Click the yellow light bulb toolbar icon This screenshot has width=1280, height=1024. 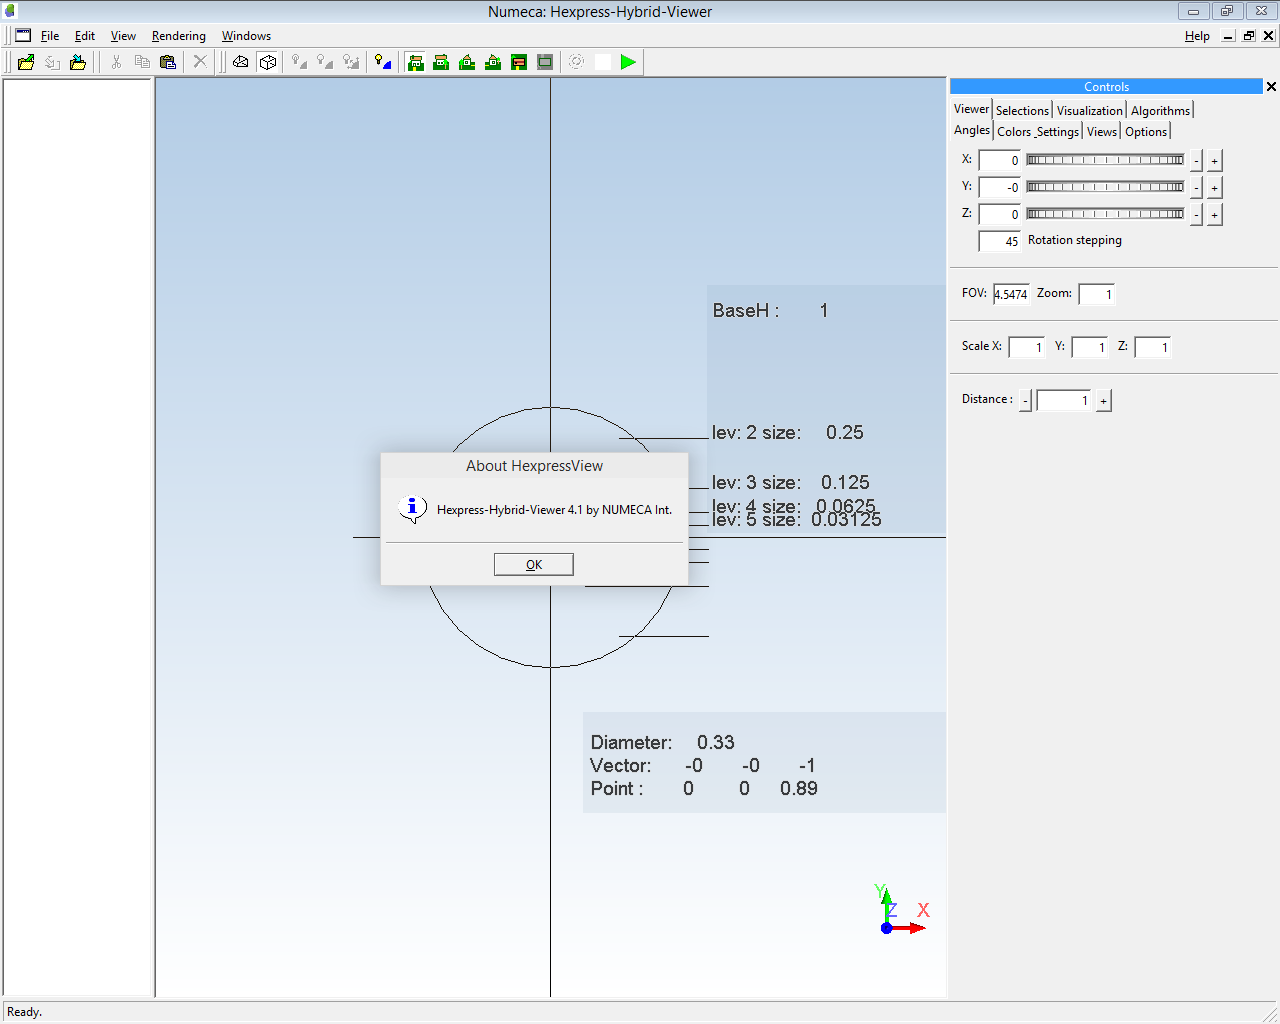tap(383, 62)
